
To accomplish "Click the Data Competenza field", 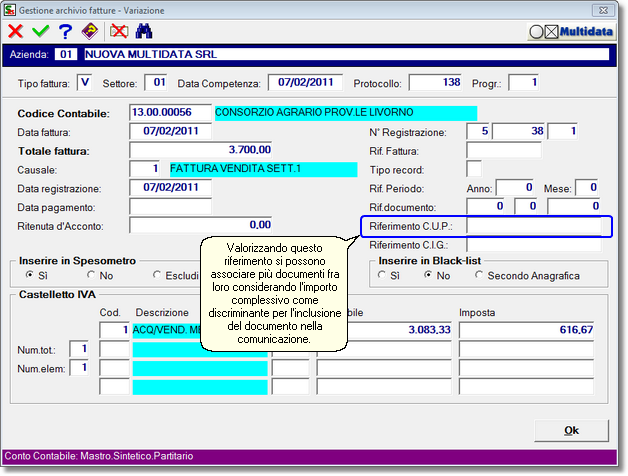I will (306, 83).
